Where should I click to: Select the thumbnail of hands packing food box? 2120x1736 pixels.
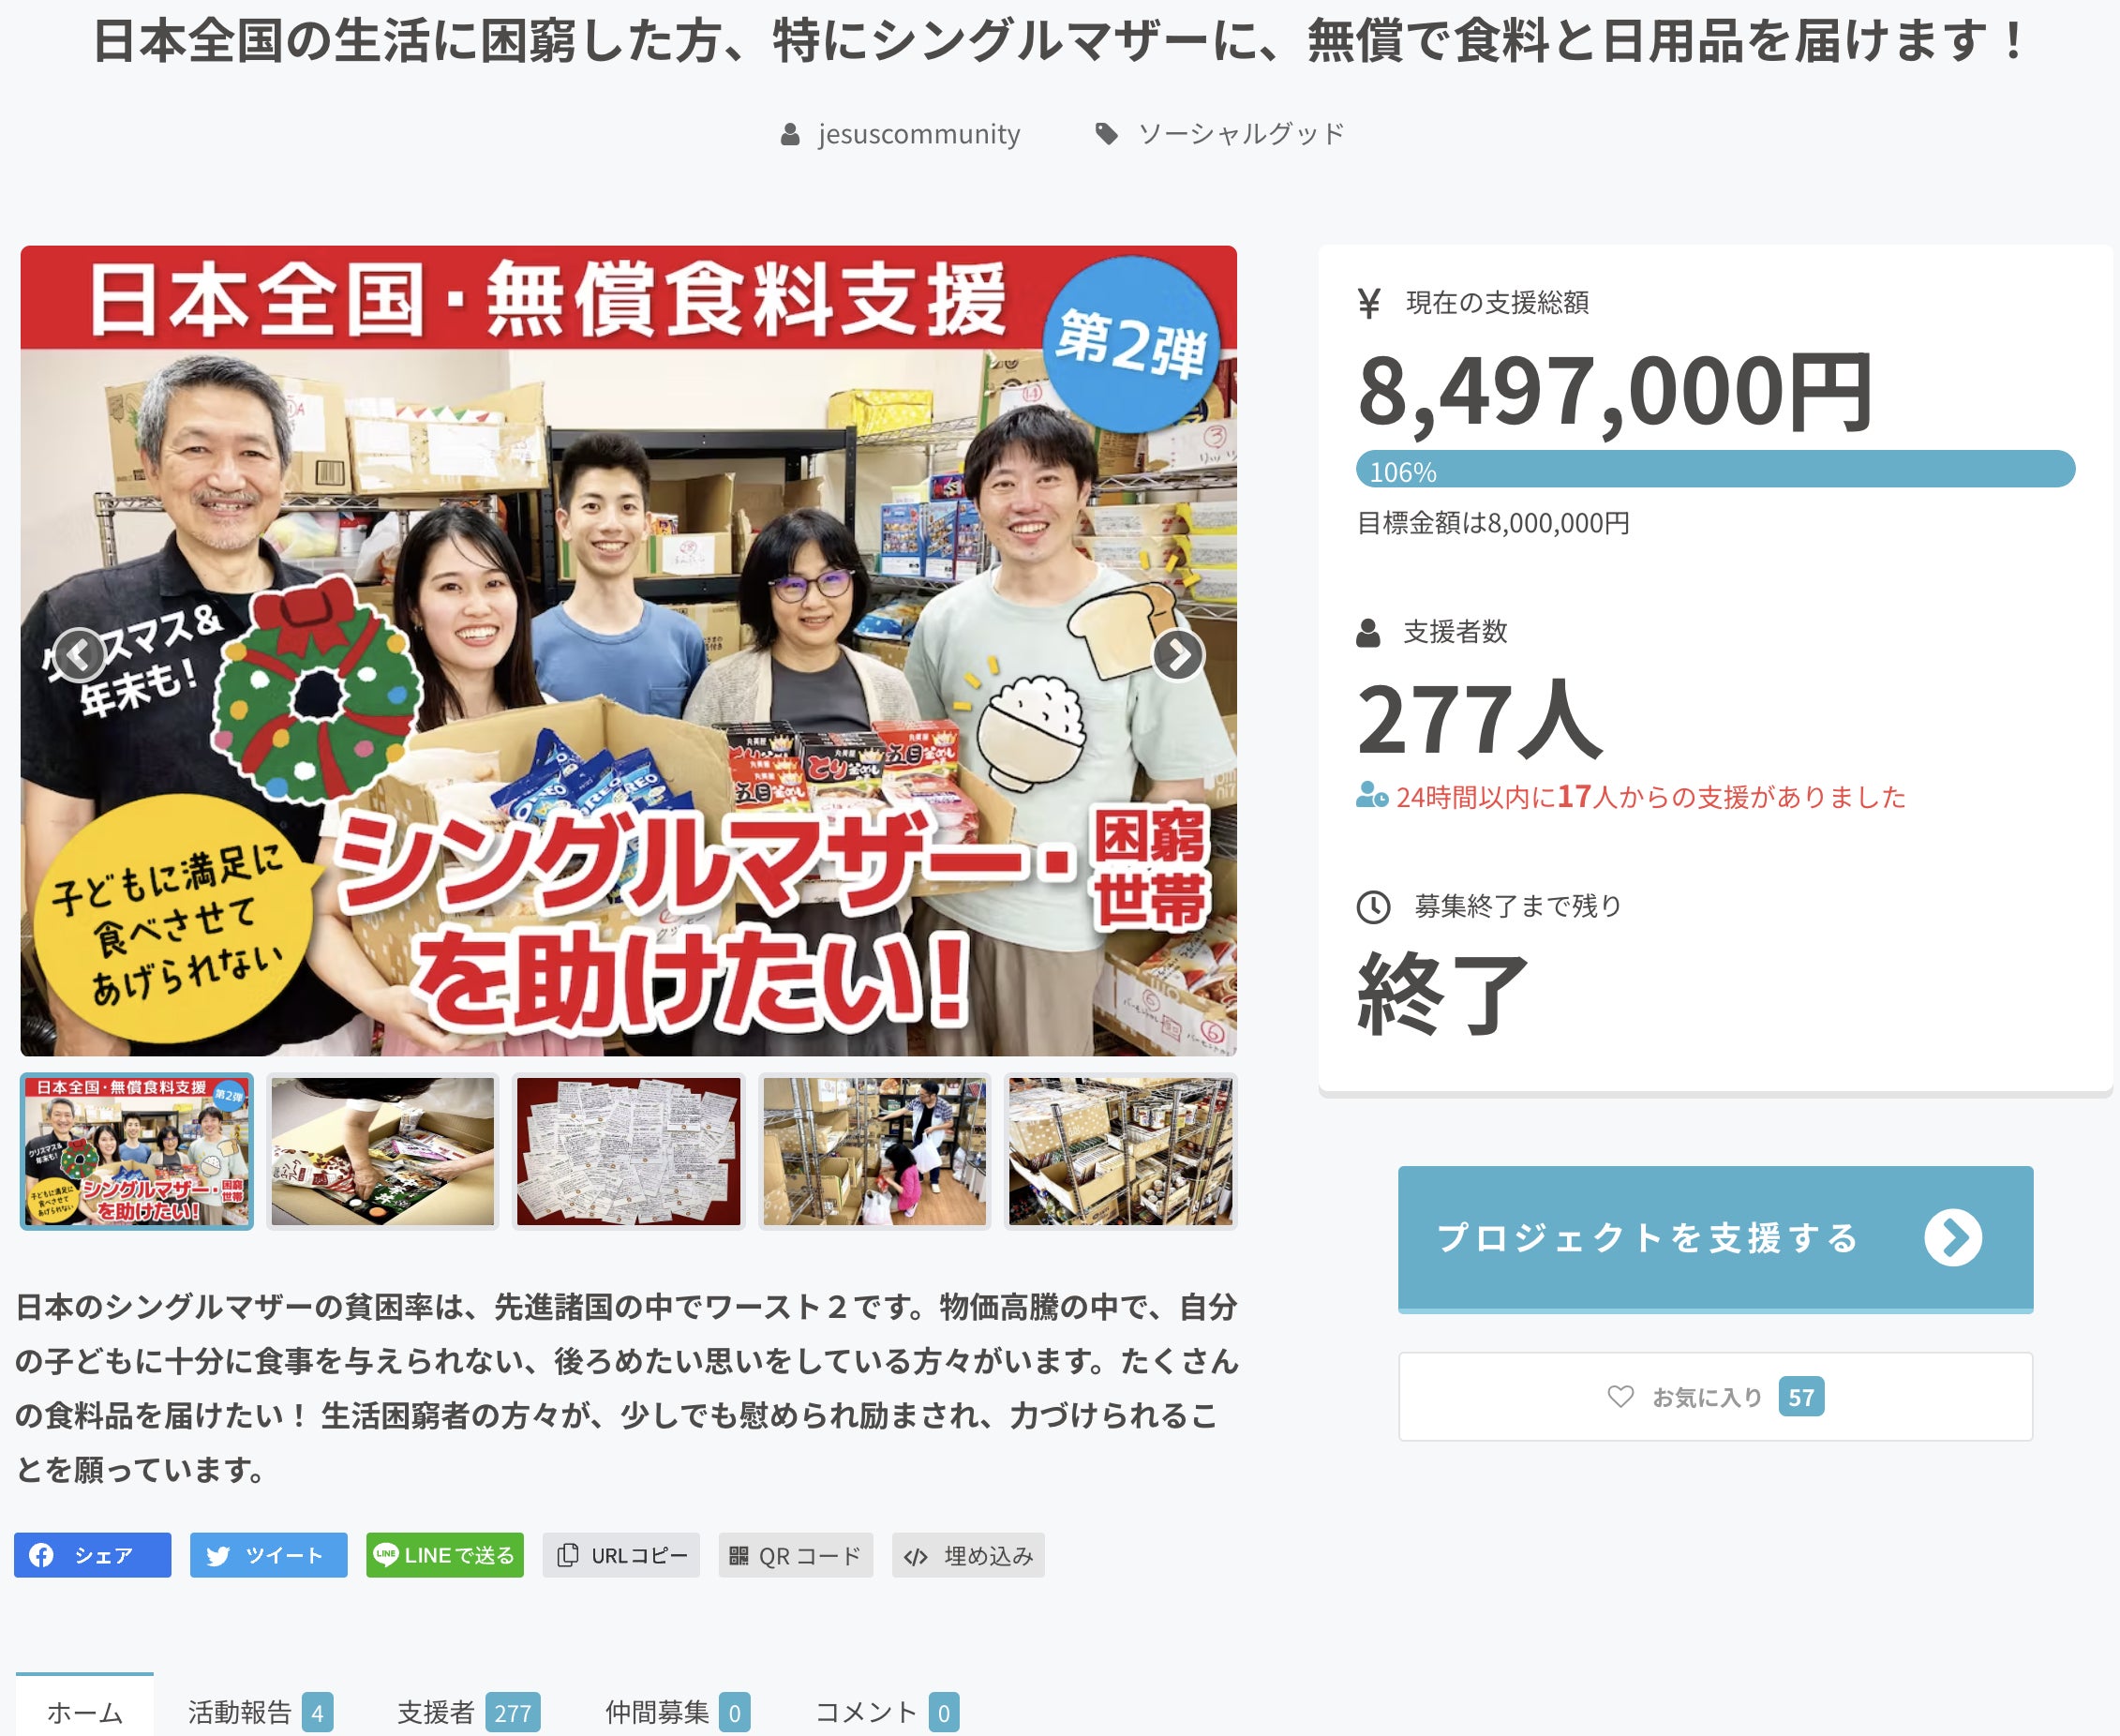(x=383, y=1151)
